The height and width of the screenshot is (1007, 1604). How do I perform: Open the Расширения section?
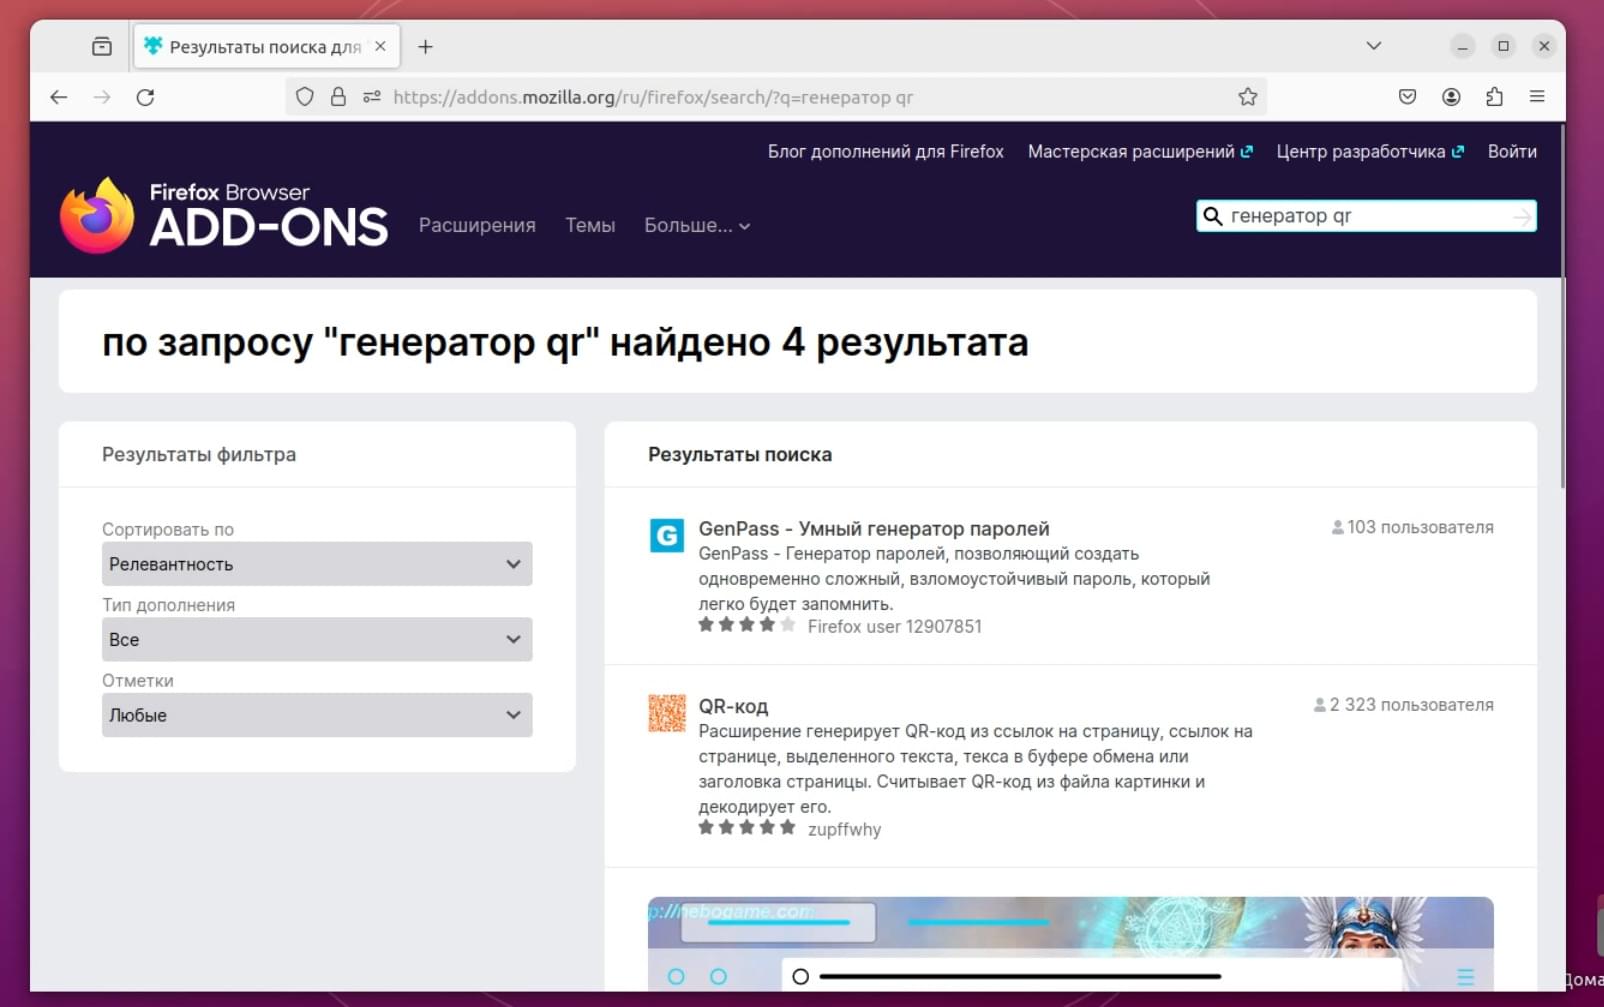pyautogui.click(x=477, y=225)
